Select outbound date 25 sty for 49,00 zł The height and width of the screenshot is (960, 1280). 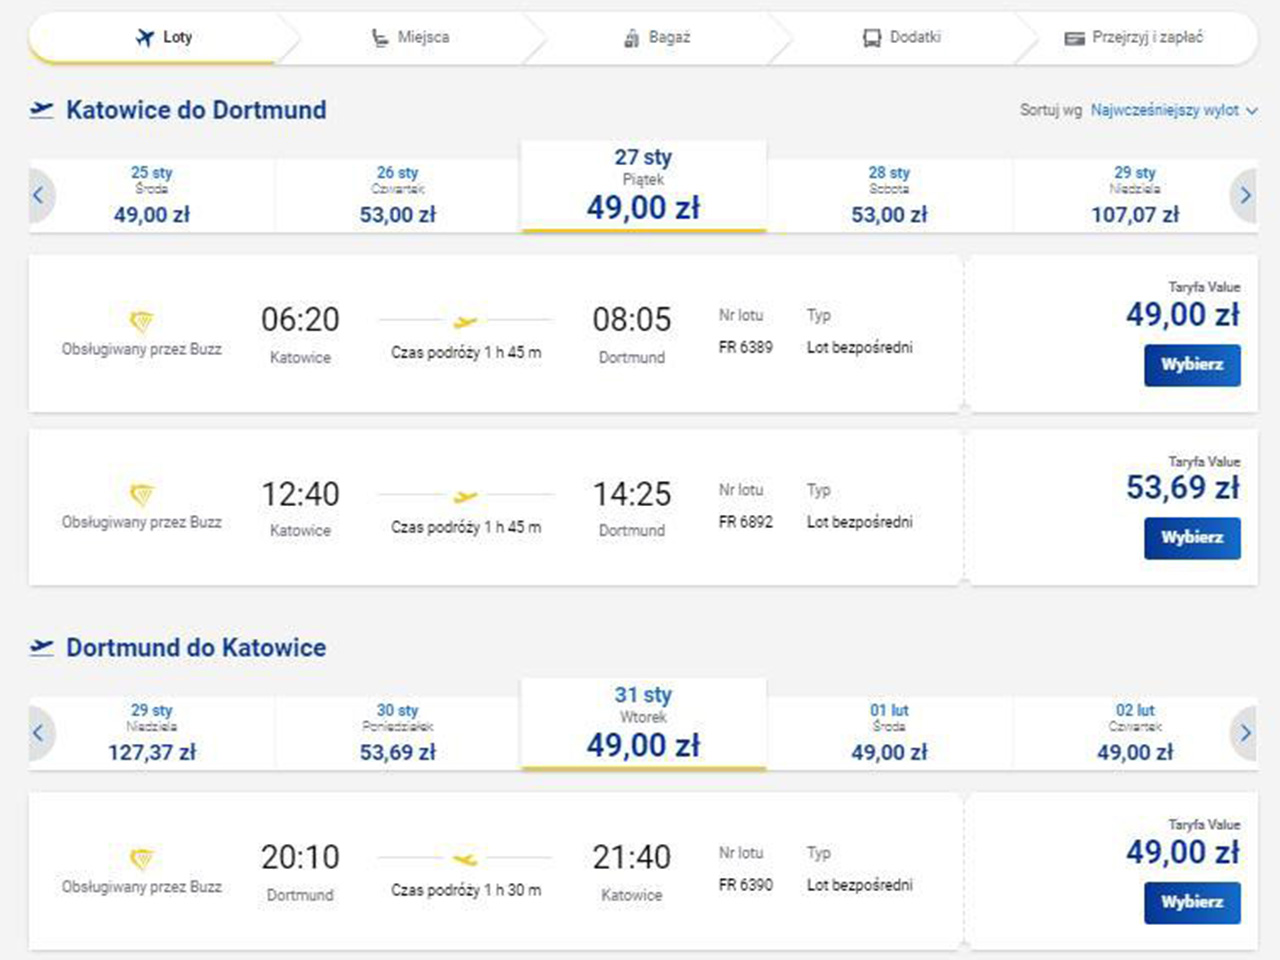click(x=152, y=195)
